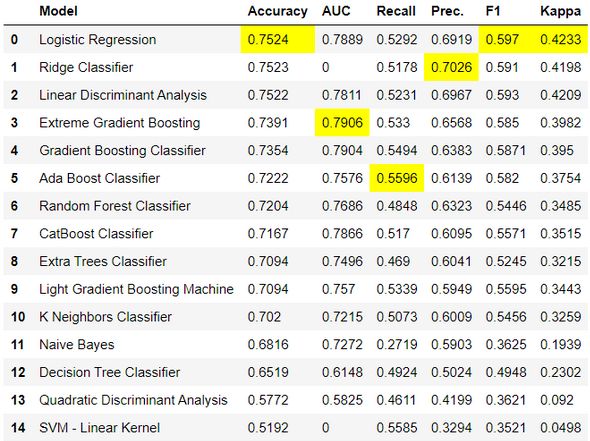Click row index 13

pos(18,400)
